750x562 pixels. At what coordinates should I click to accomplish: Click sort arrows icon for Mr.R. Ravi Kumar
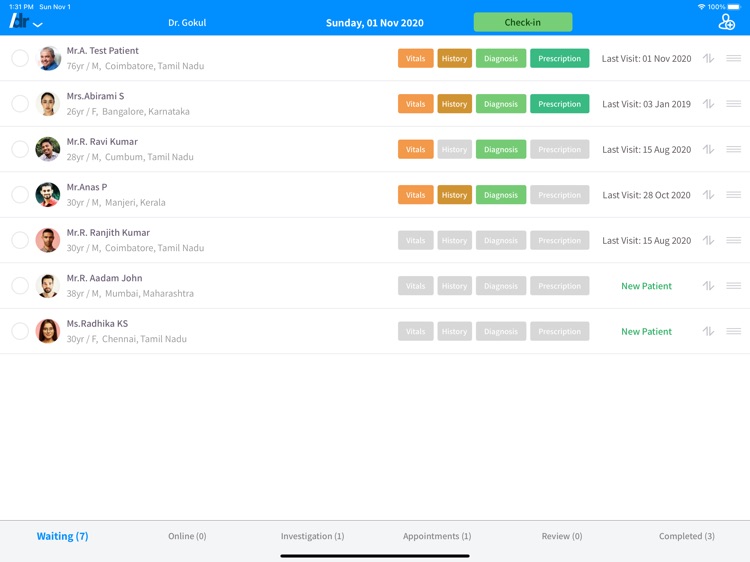[x=708, y=149]
